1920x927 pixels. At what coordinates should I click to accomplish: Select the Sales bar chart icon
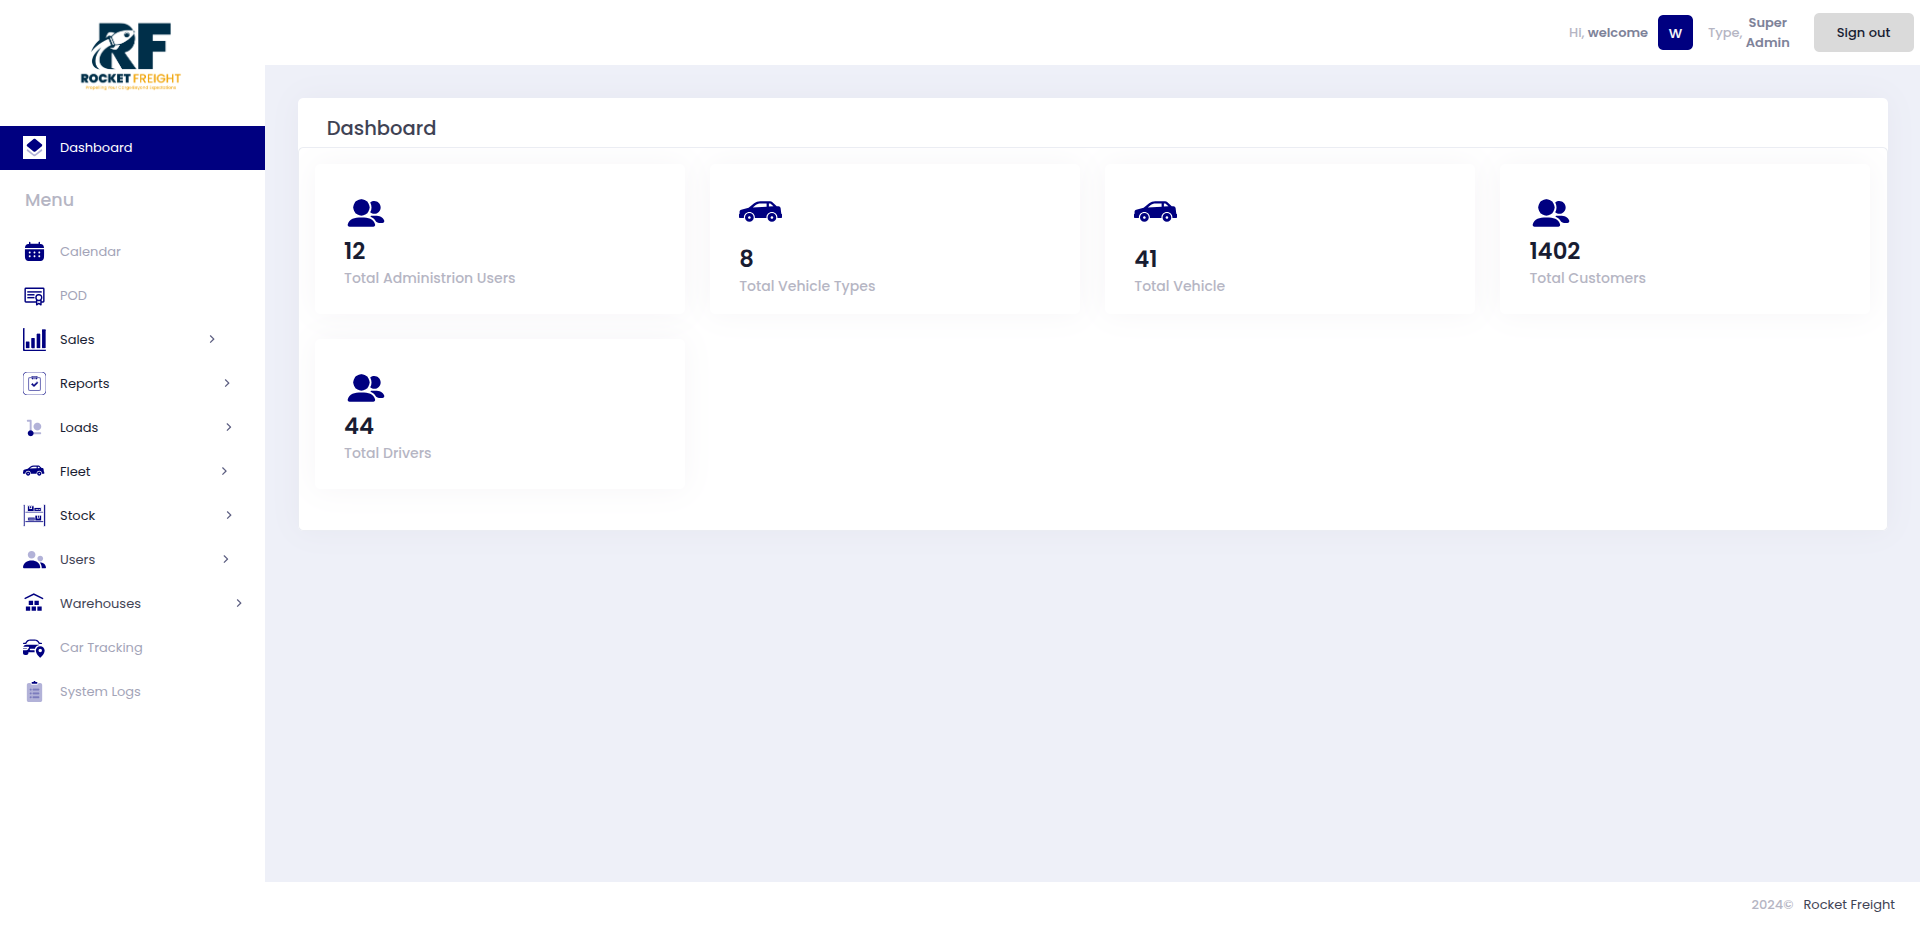click(x=34, y=339)
